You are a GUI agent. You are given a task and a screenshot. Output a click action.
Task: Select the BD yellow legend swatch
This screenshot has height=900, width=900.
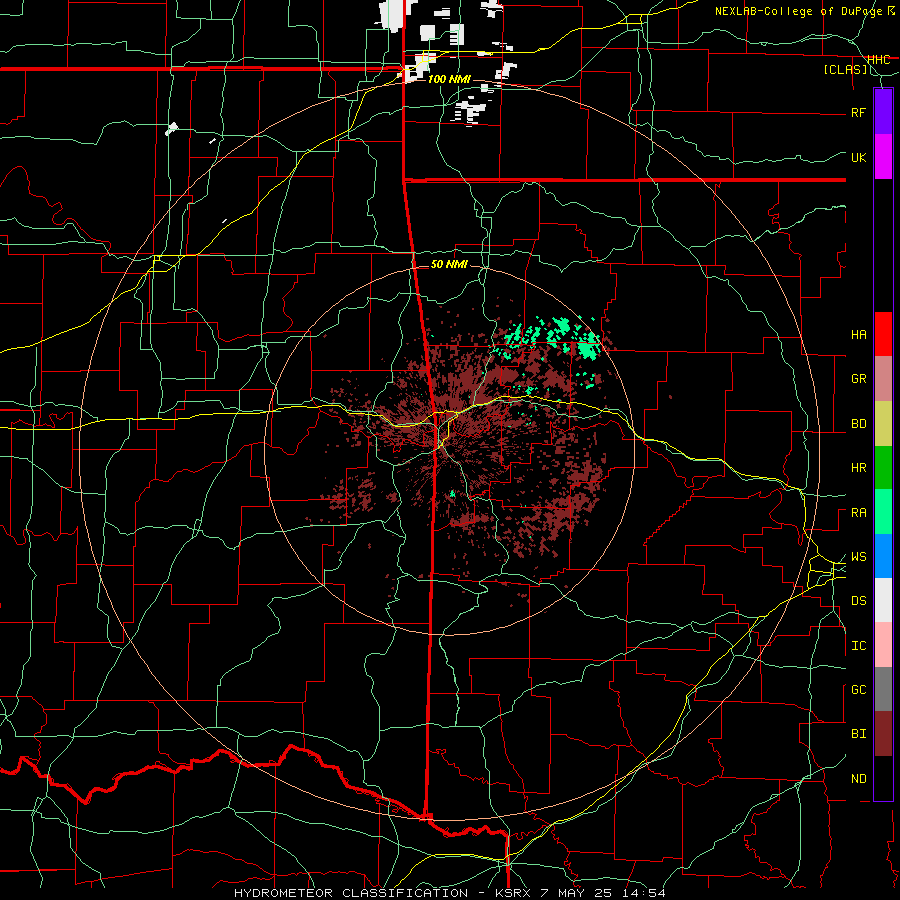(883, 424)
